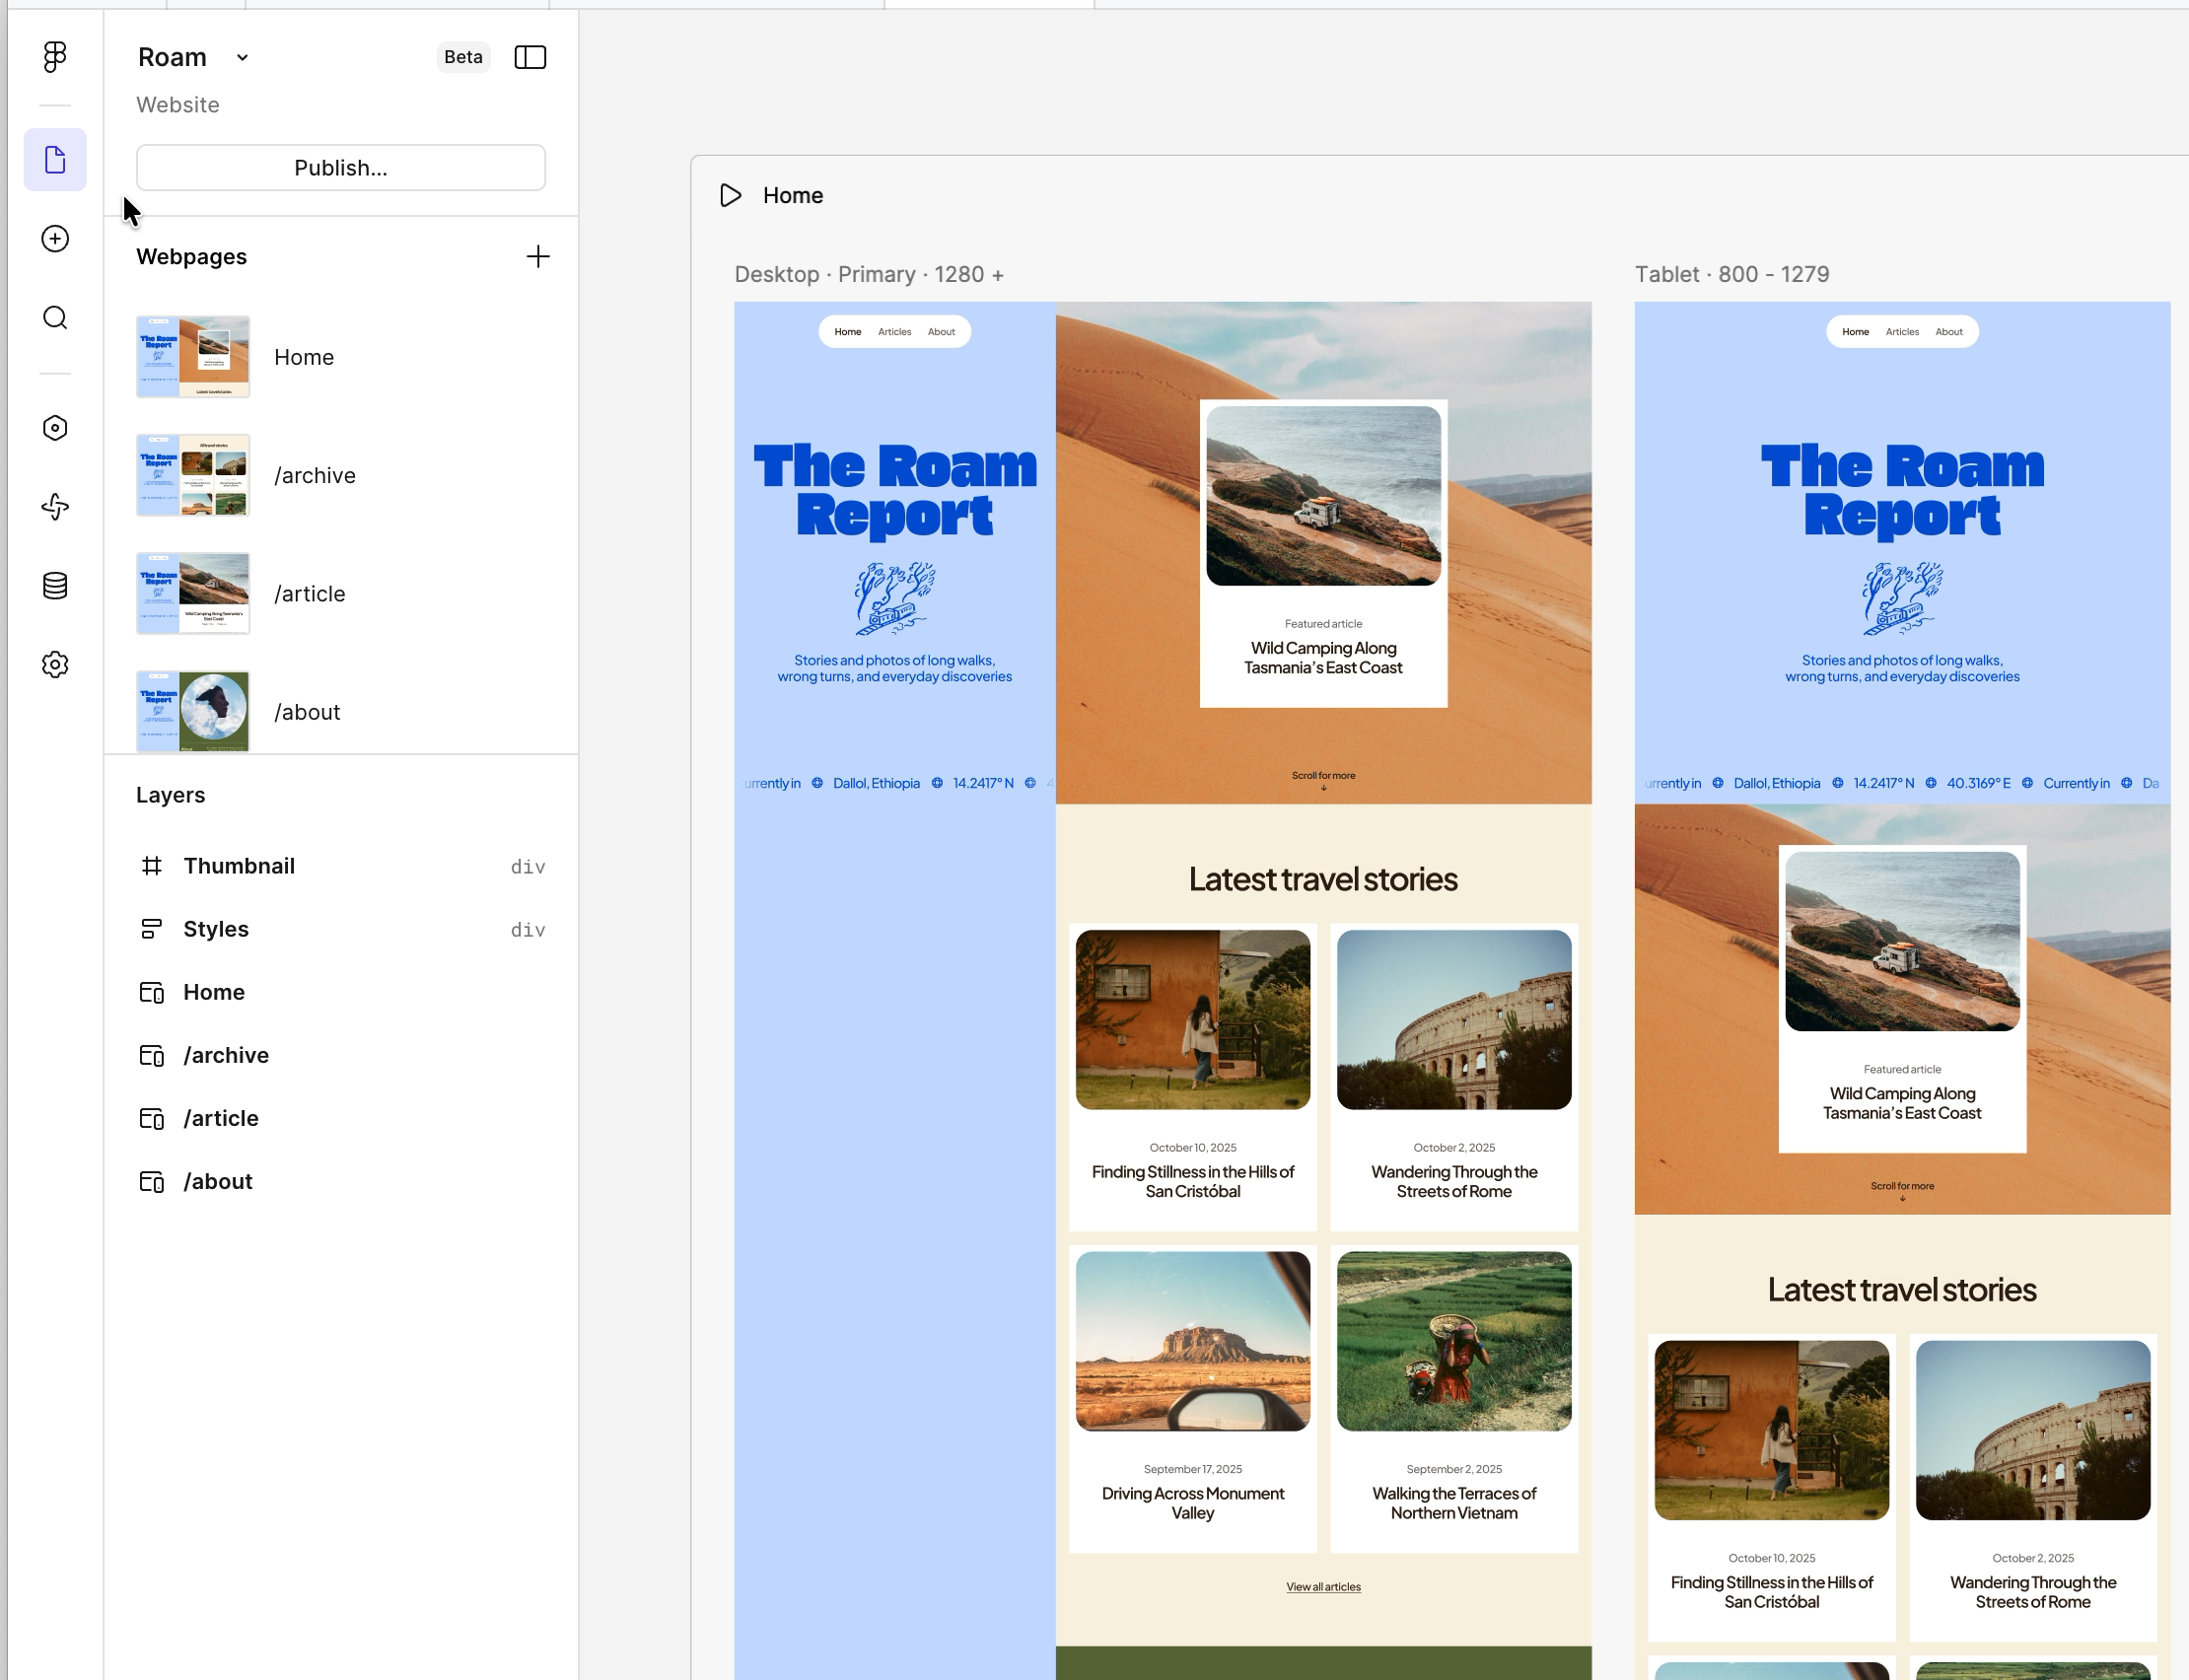Screen dimensions: 2189x1680
Task: Click Articles tab in desktop frame nav
Action: pos(894,332)
